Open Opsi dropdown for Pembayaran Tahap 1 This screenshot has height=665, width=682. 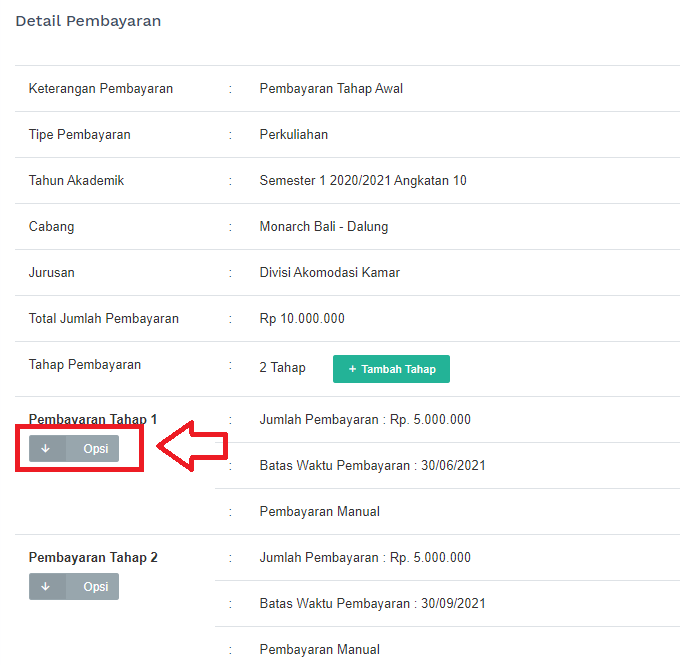pos(95,449)
